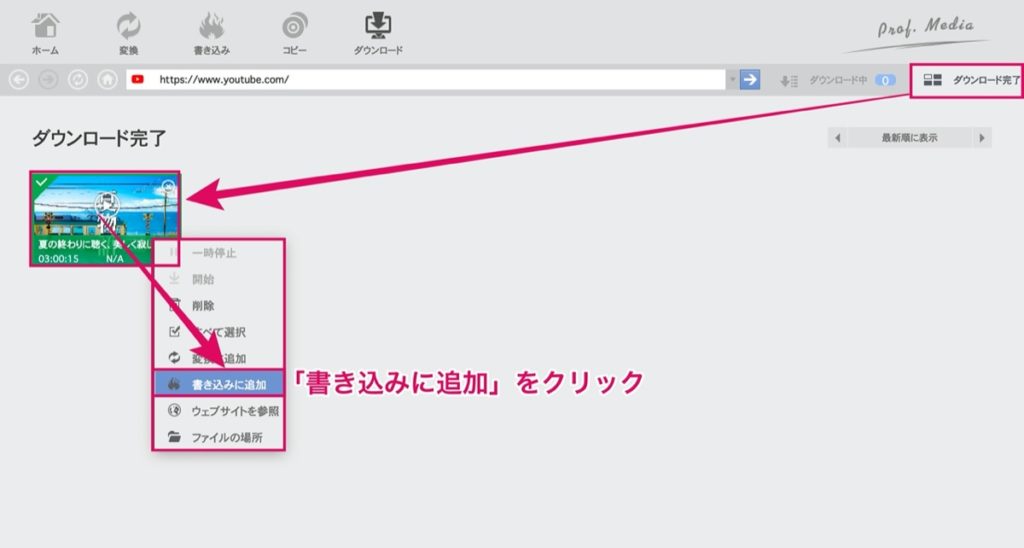Viewport: 1024px width, 548px height.
Task: Open the コピー copy module
Action: click(295, 34)
